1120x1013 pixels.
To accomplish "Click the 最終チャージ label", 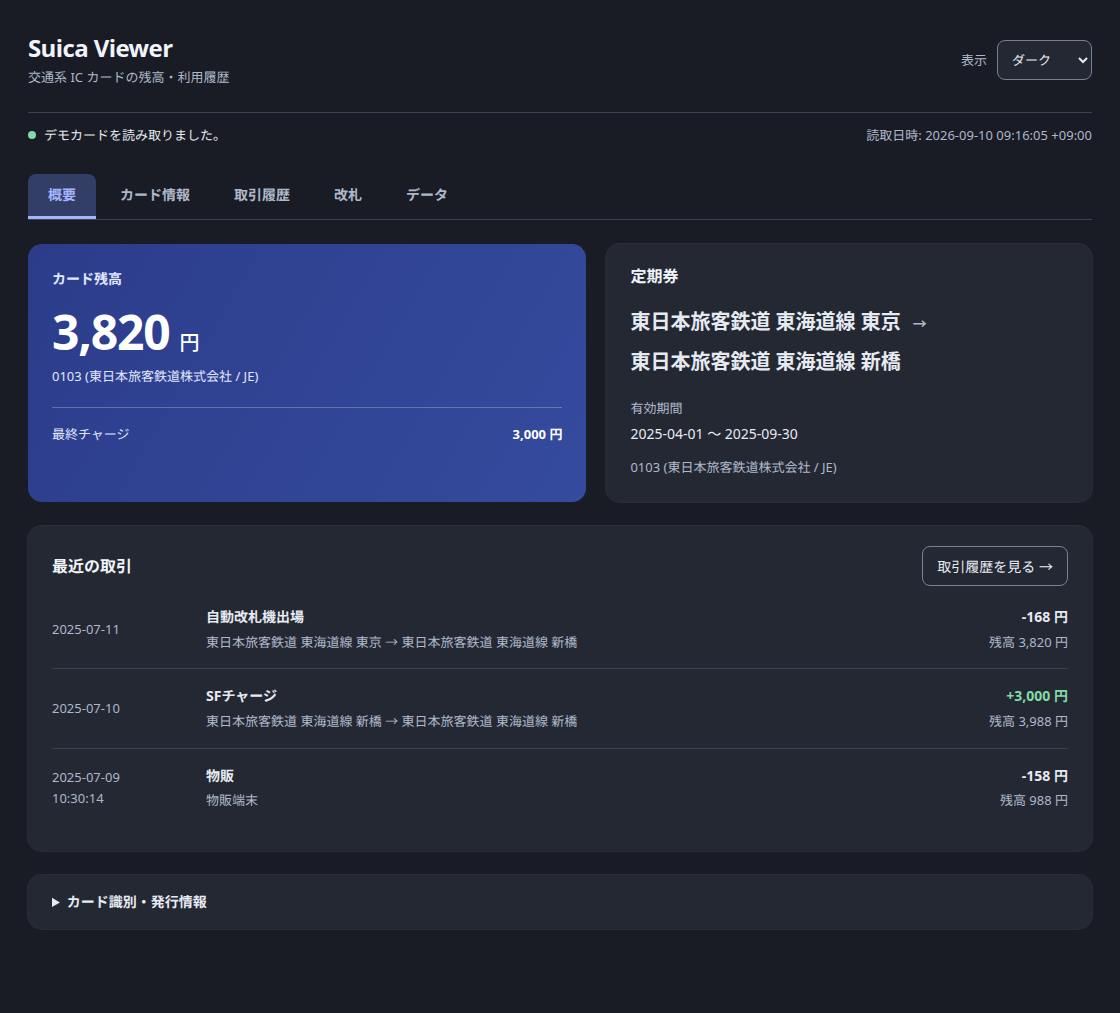I will [x=91, y=434].
